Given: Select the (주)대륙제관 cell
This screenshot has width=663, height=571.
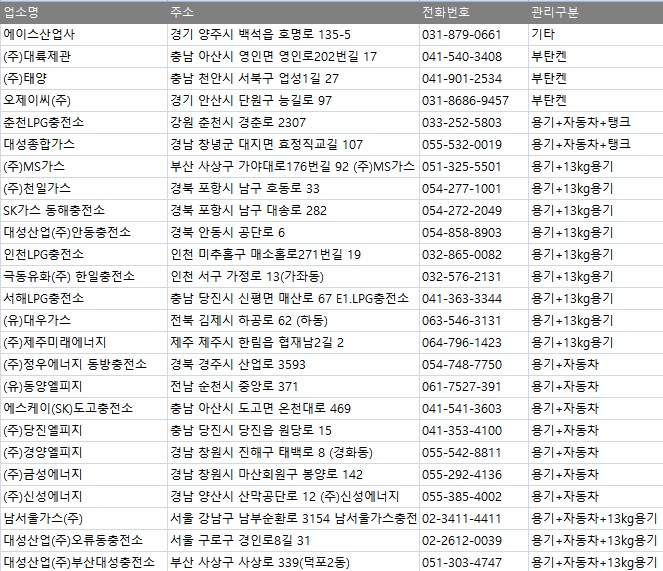Looking at the screenshot, I should [x=84, y=57].
